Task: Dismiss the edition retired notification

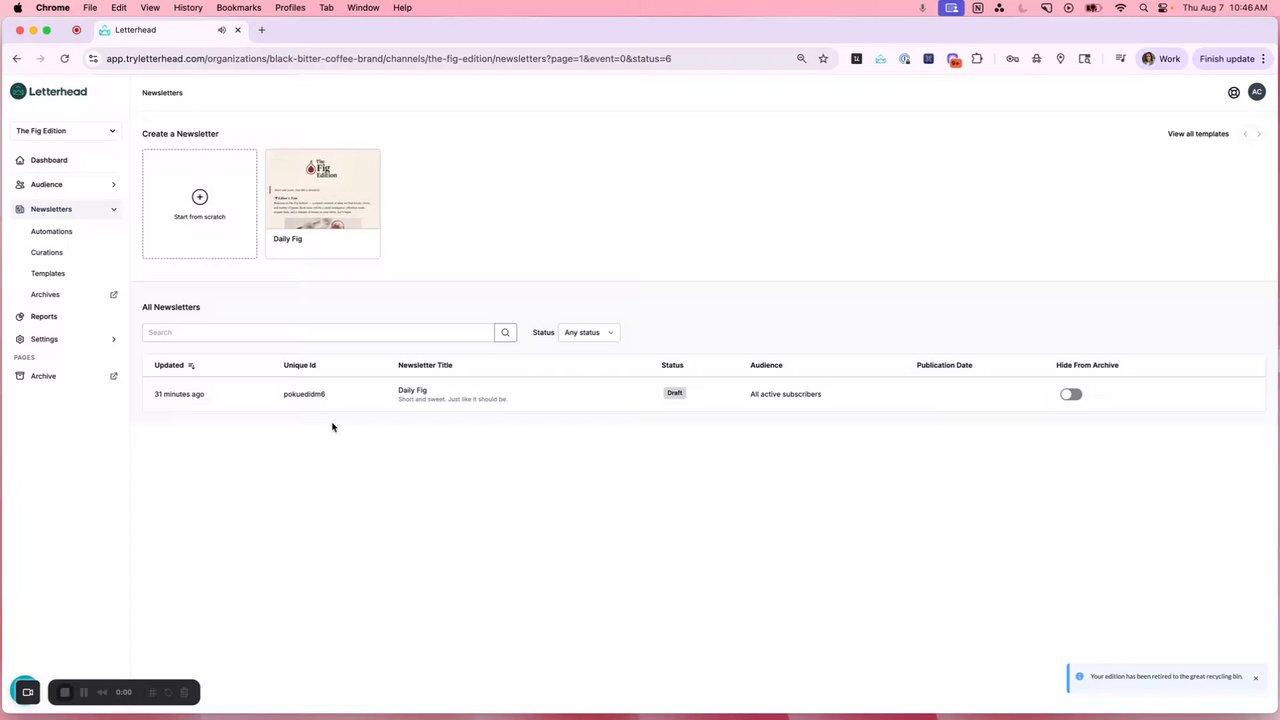Action: tap(1256, 678)
